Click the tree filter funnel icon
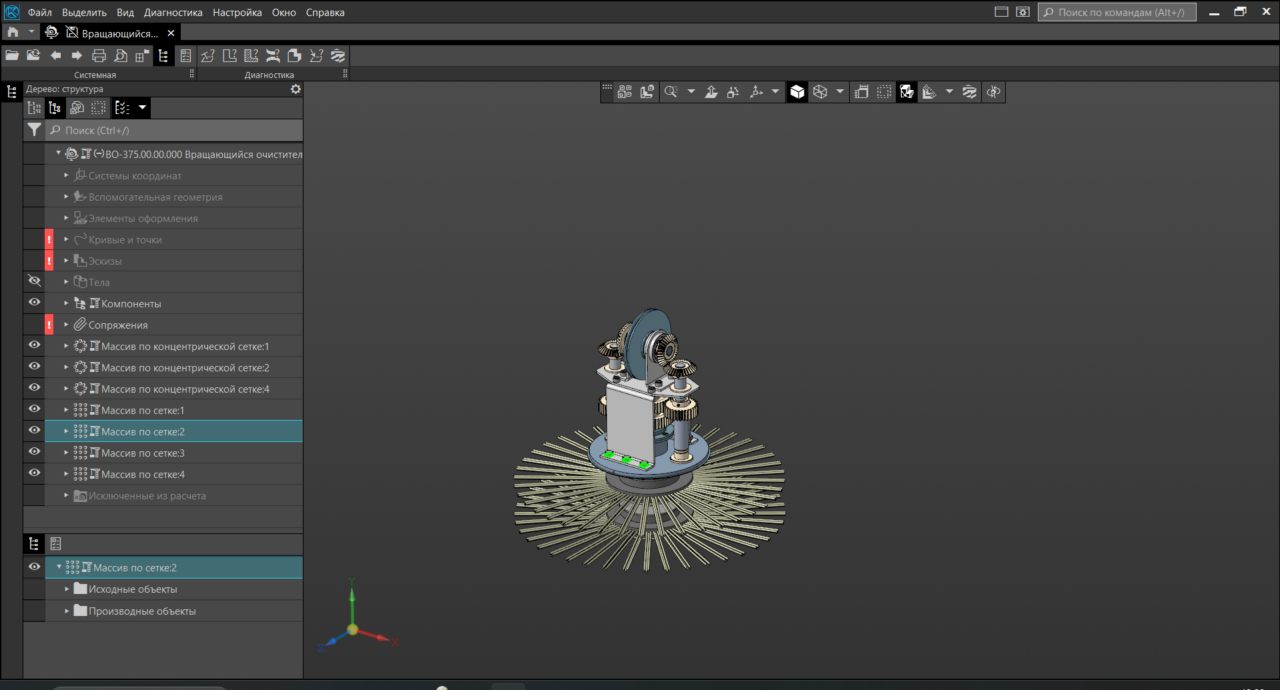 [x=34, y=130]
